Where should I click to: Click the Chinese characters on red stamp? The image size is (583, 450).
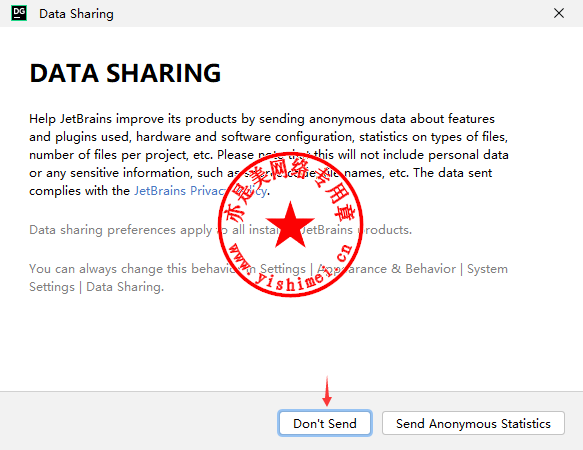click(288, 184)
